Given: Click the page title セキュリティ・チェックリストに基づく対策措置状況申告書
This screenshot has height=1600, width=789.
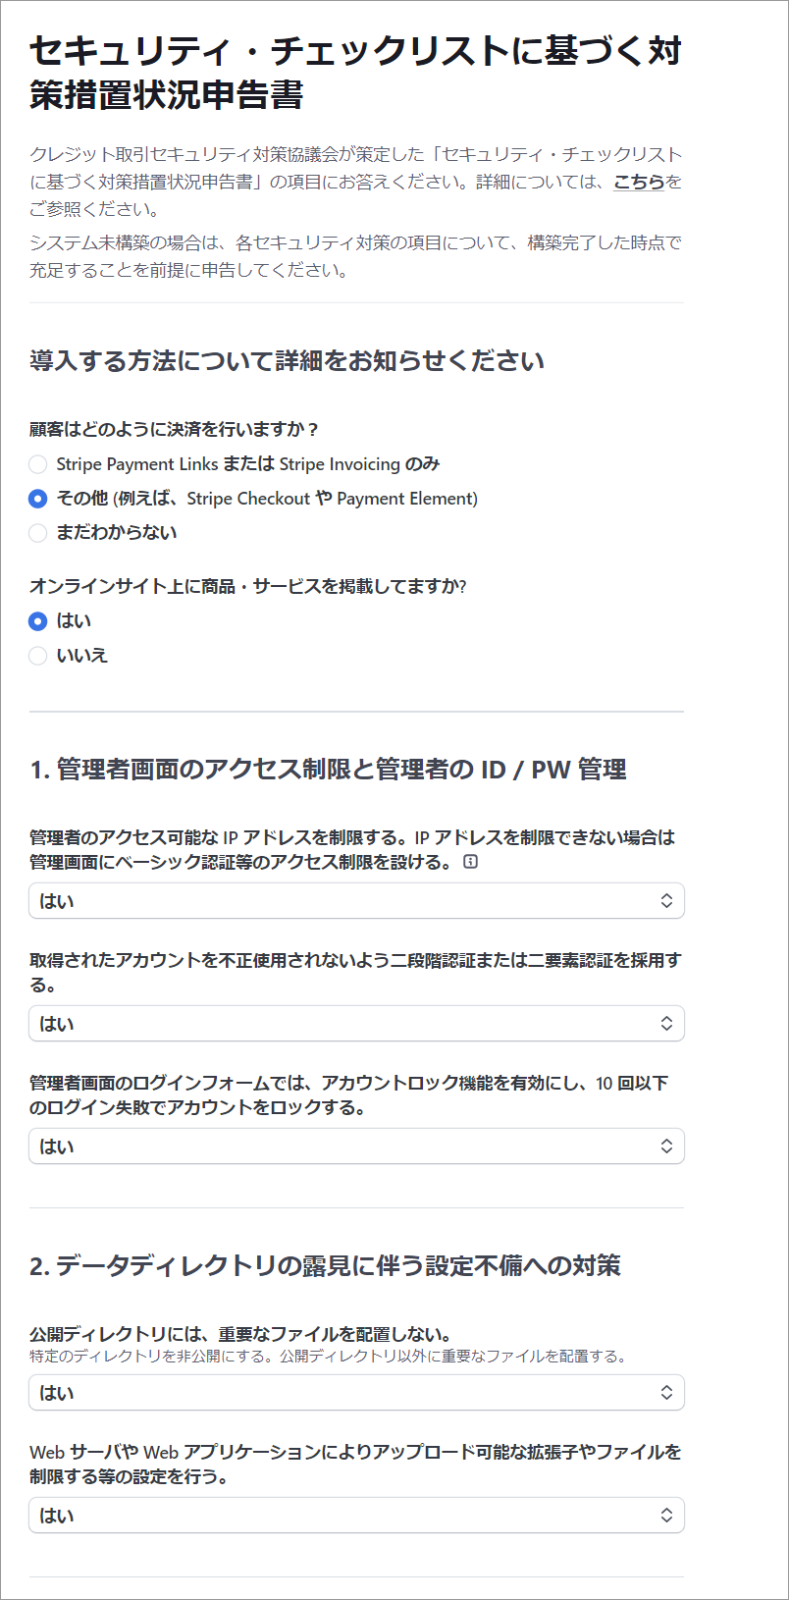Looking at the screenshot, I should click(x=355, y=72).
